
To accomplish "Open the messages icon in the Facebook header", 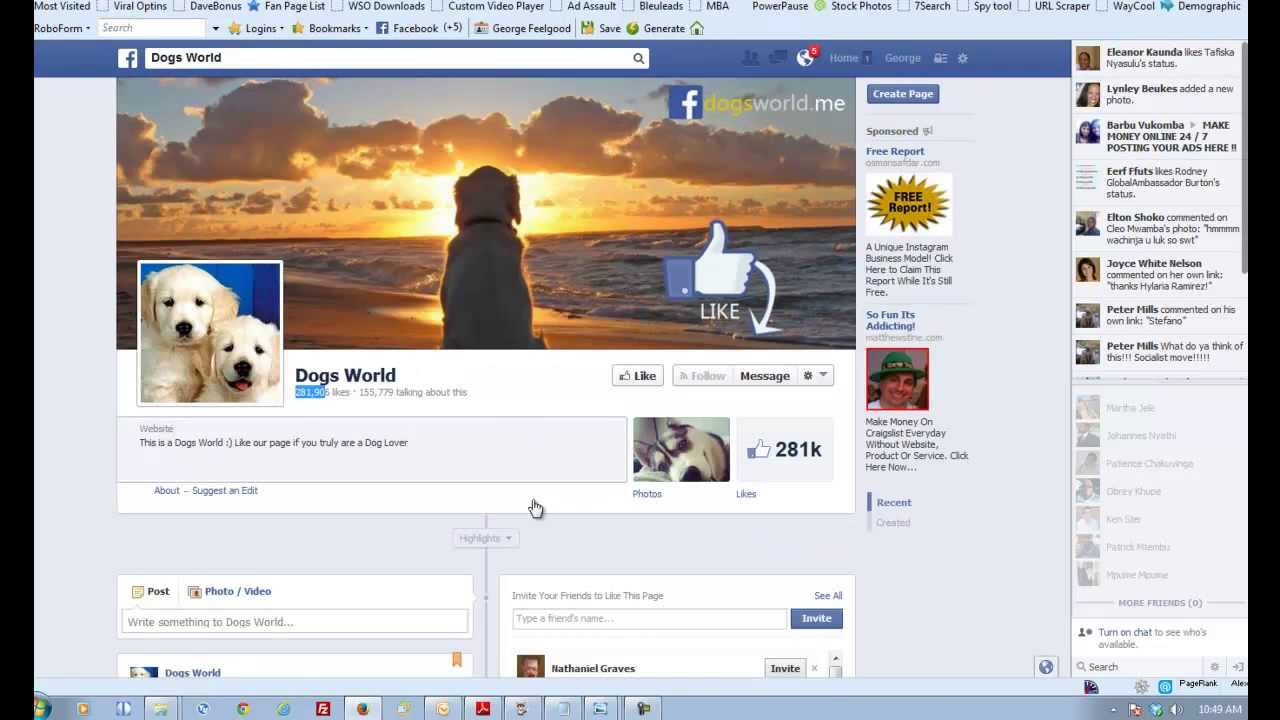I will [777, 58].
